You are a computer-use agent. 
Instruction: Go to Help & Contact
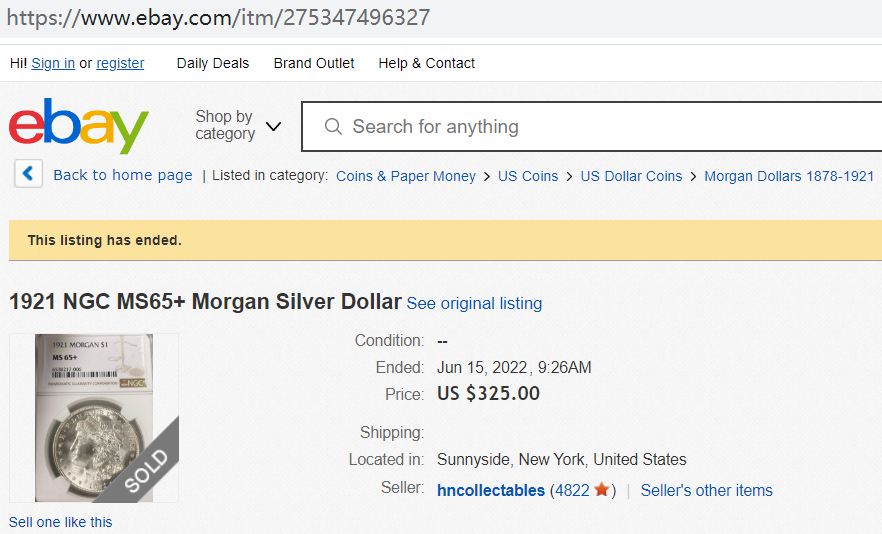(426, 63)
